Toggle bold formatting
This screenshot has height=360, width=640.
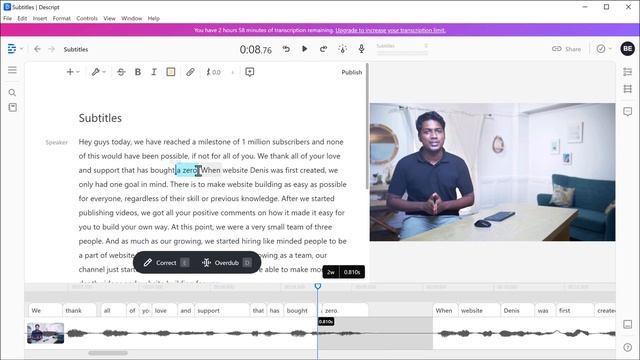click(x=138, y=72)
